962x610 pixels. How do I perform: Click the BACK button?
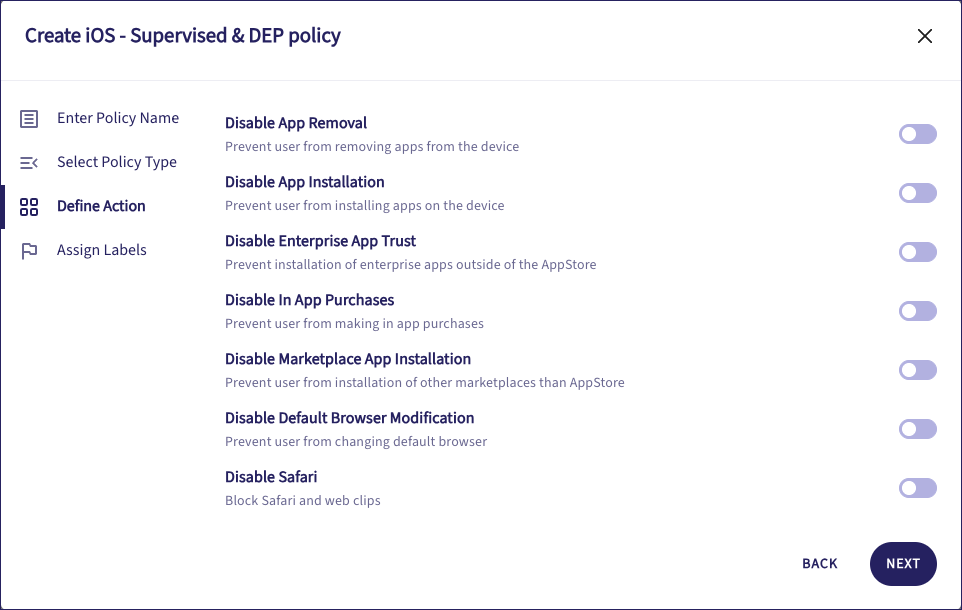819,564
